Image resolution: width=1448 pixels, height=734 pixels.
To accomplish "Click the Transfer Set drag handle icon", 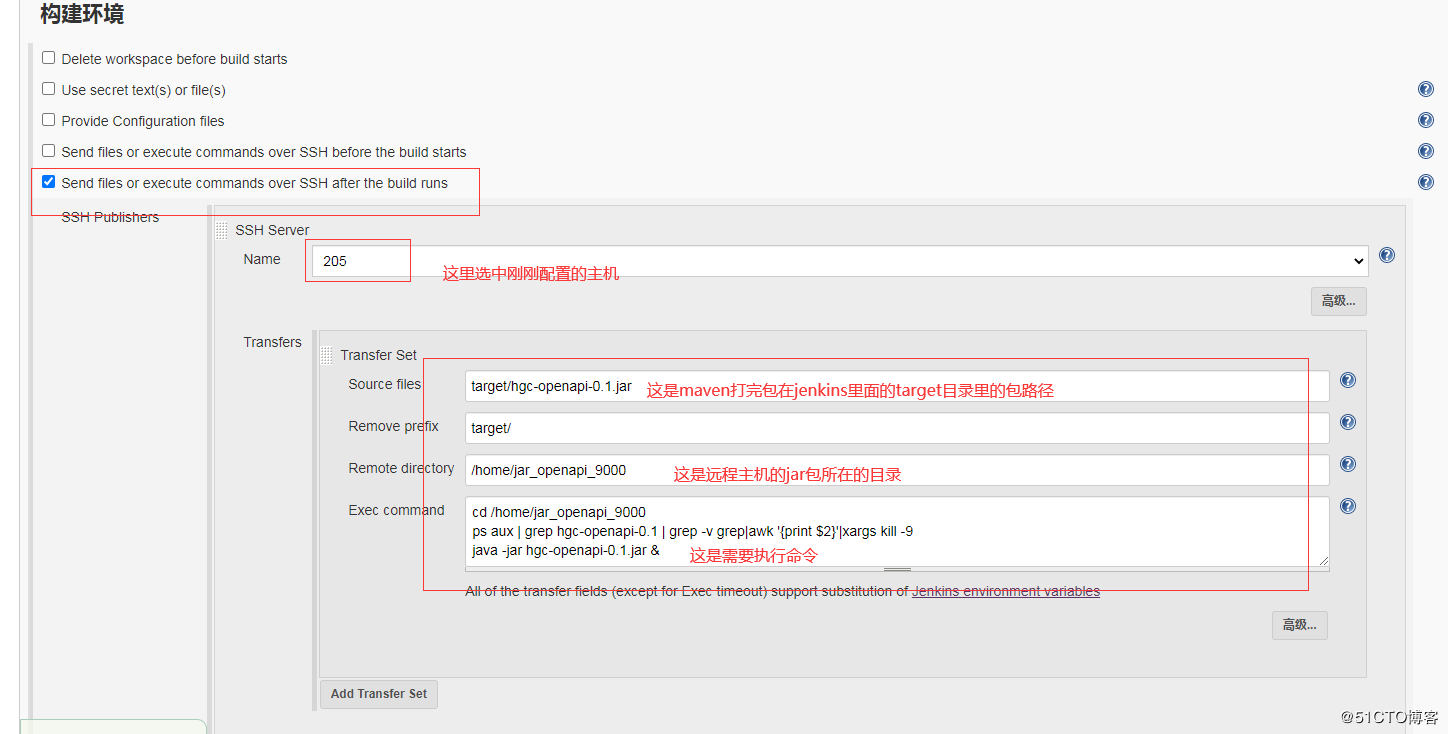I will tap(326, 356).
